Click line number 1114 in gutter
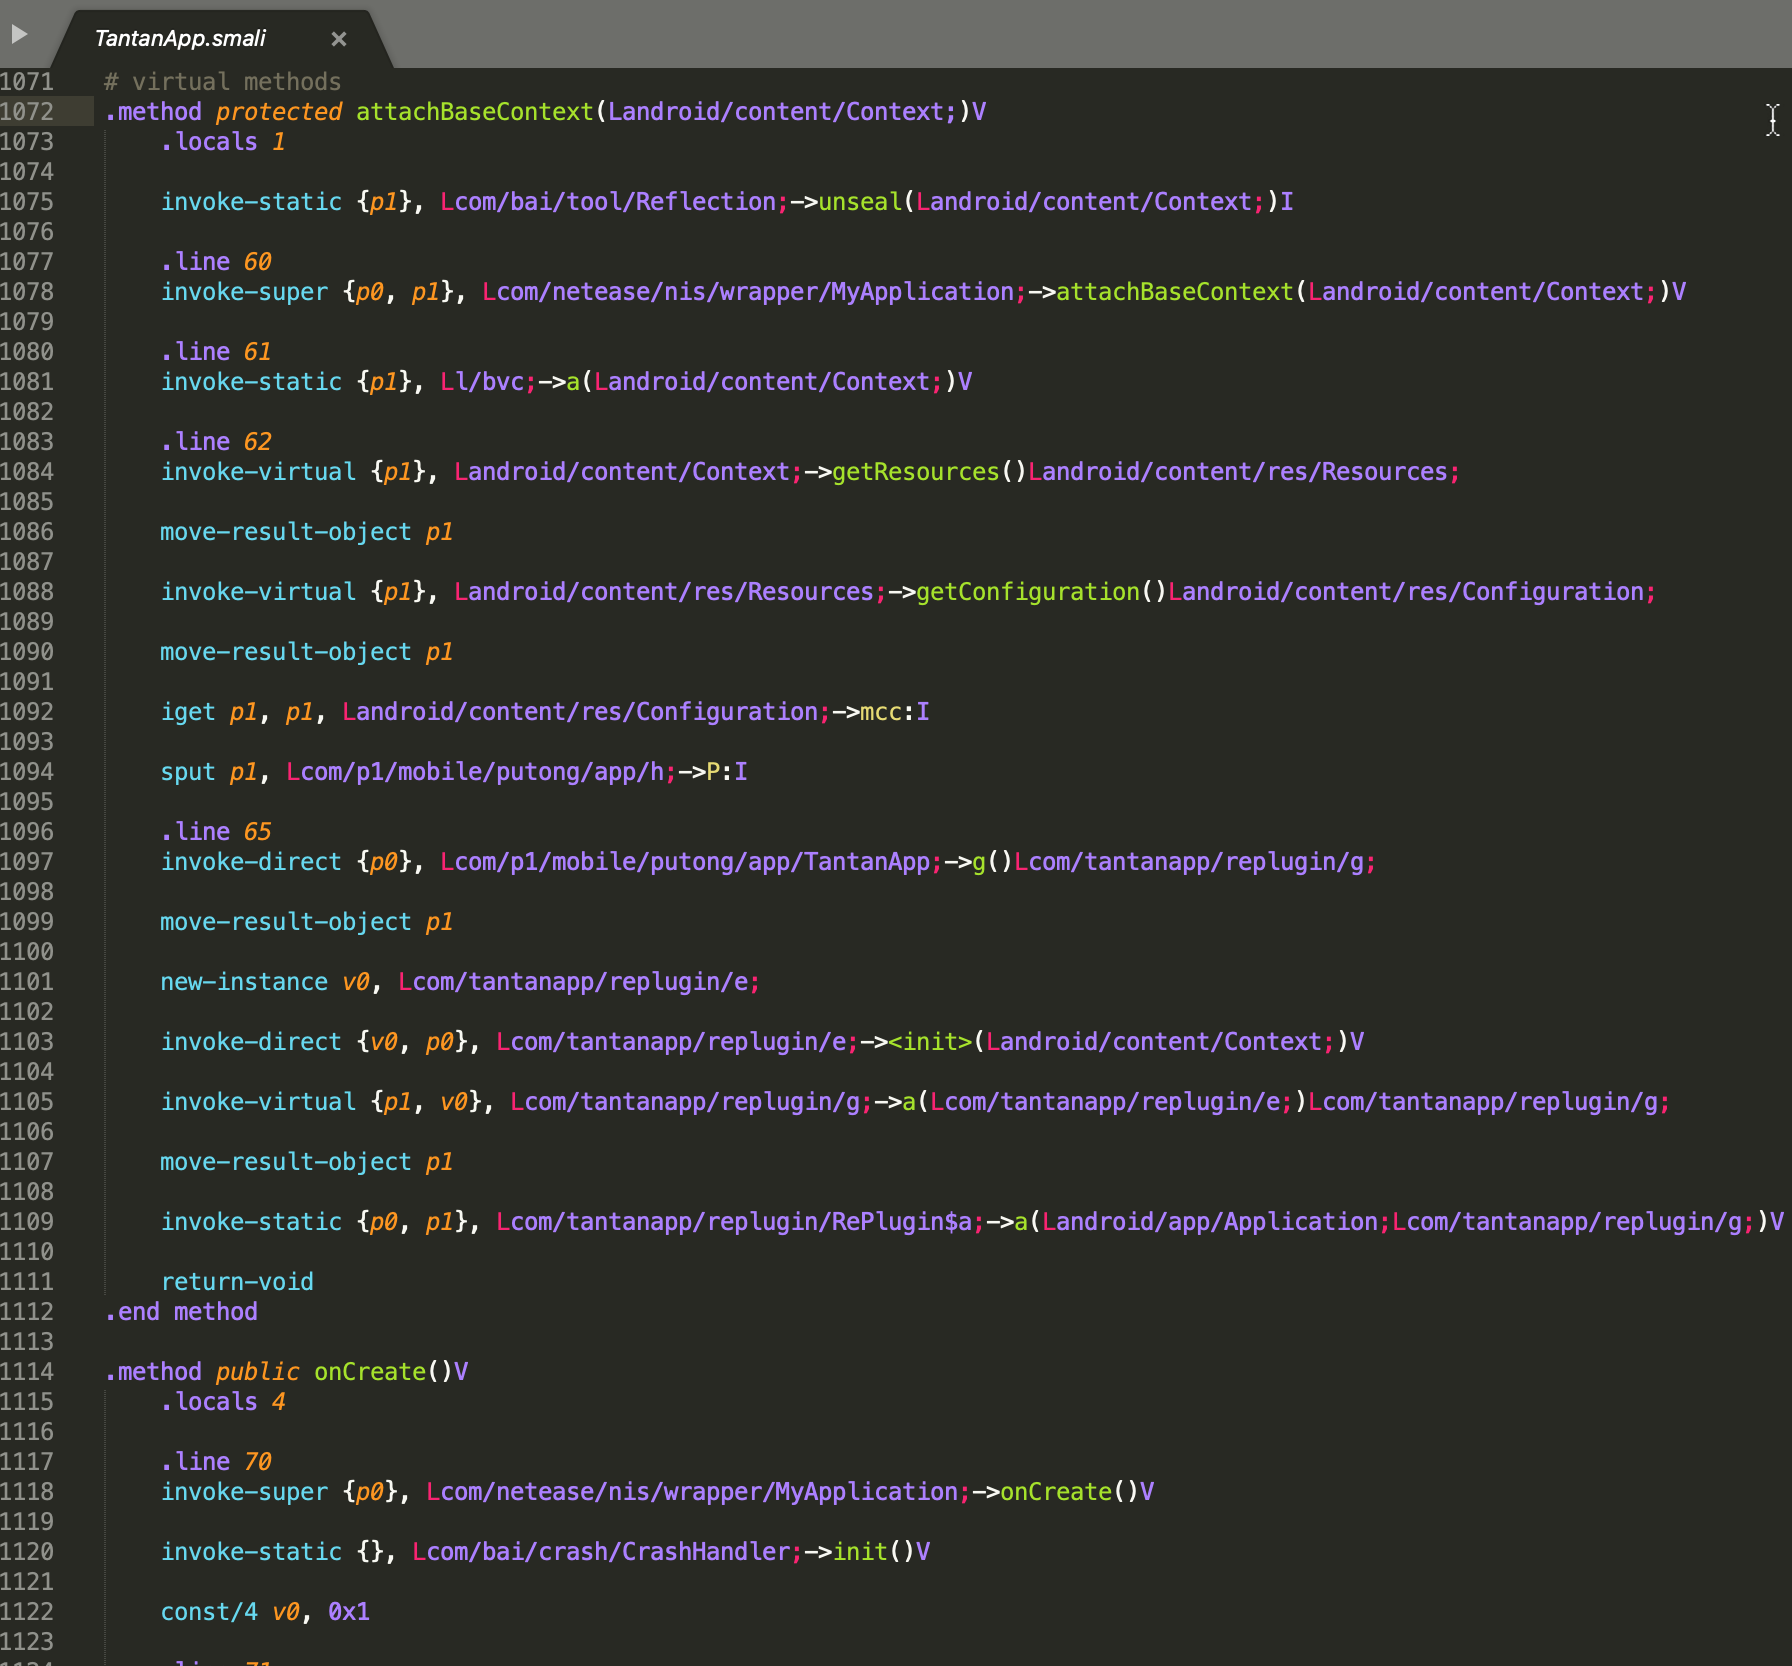The height and width of the screenshot is (1666, 1792). (x=27, y=1371)
